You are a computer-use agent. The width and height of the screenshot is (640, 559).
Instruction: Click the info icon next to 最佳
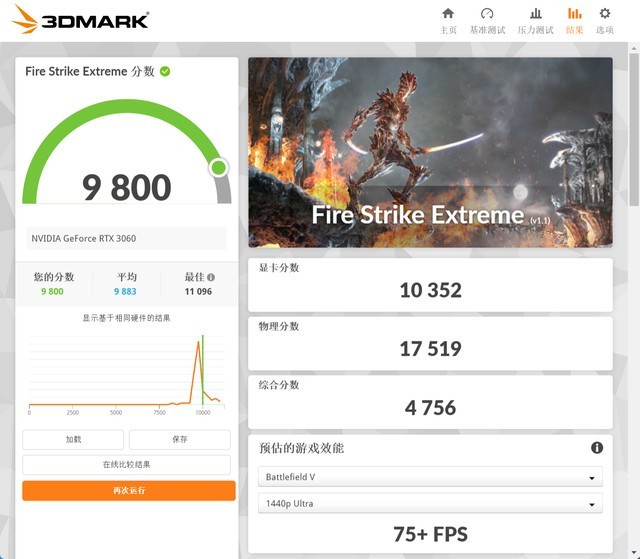click(x=211, y=277)
